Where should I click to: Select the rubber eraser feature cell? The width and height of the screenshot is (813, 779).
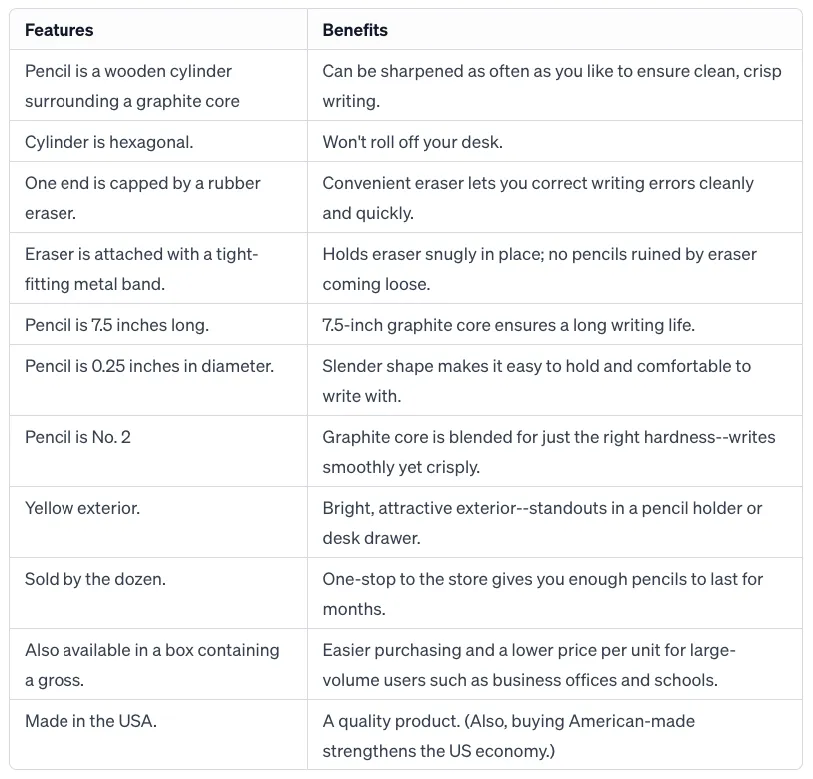click(143, 198)
